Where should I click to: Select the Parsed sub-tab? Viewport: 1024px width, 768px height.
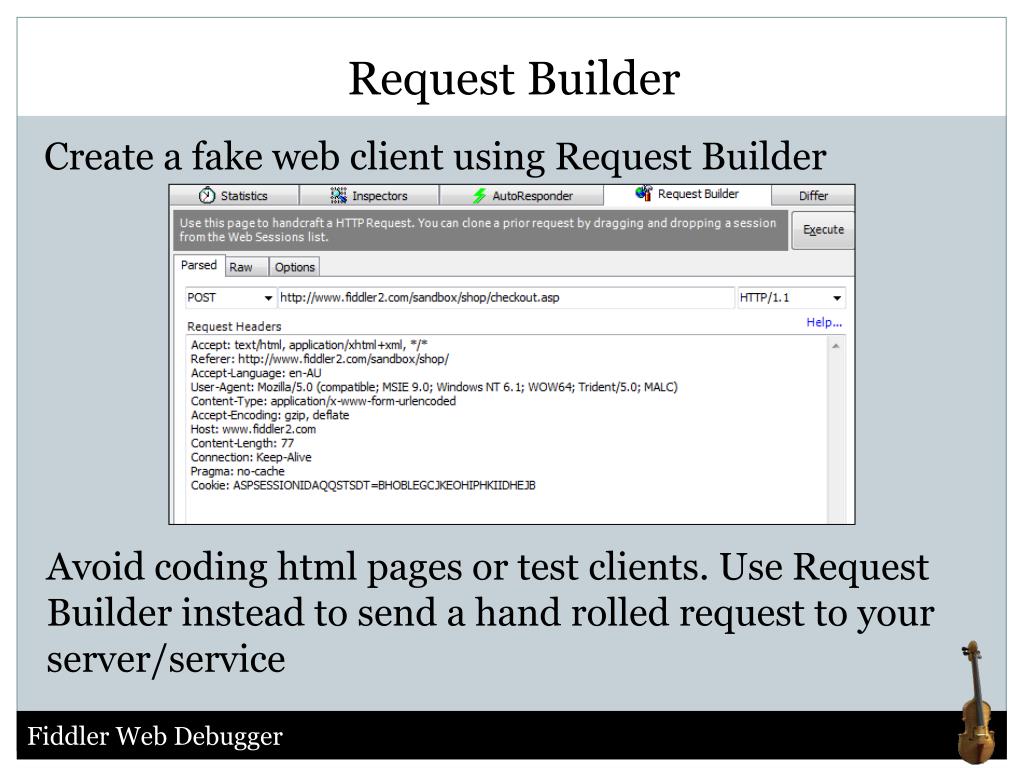coord(199,265)
